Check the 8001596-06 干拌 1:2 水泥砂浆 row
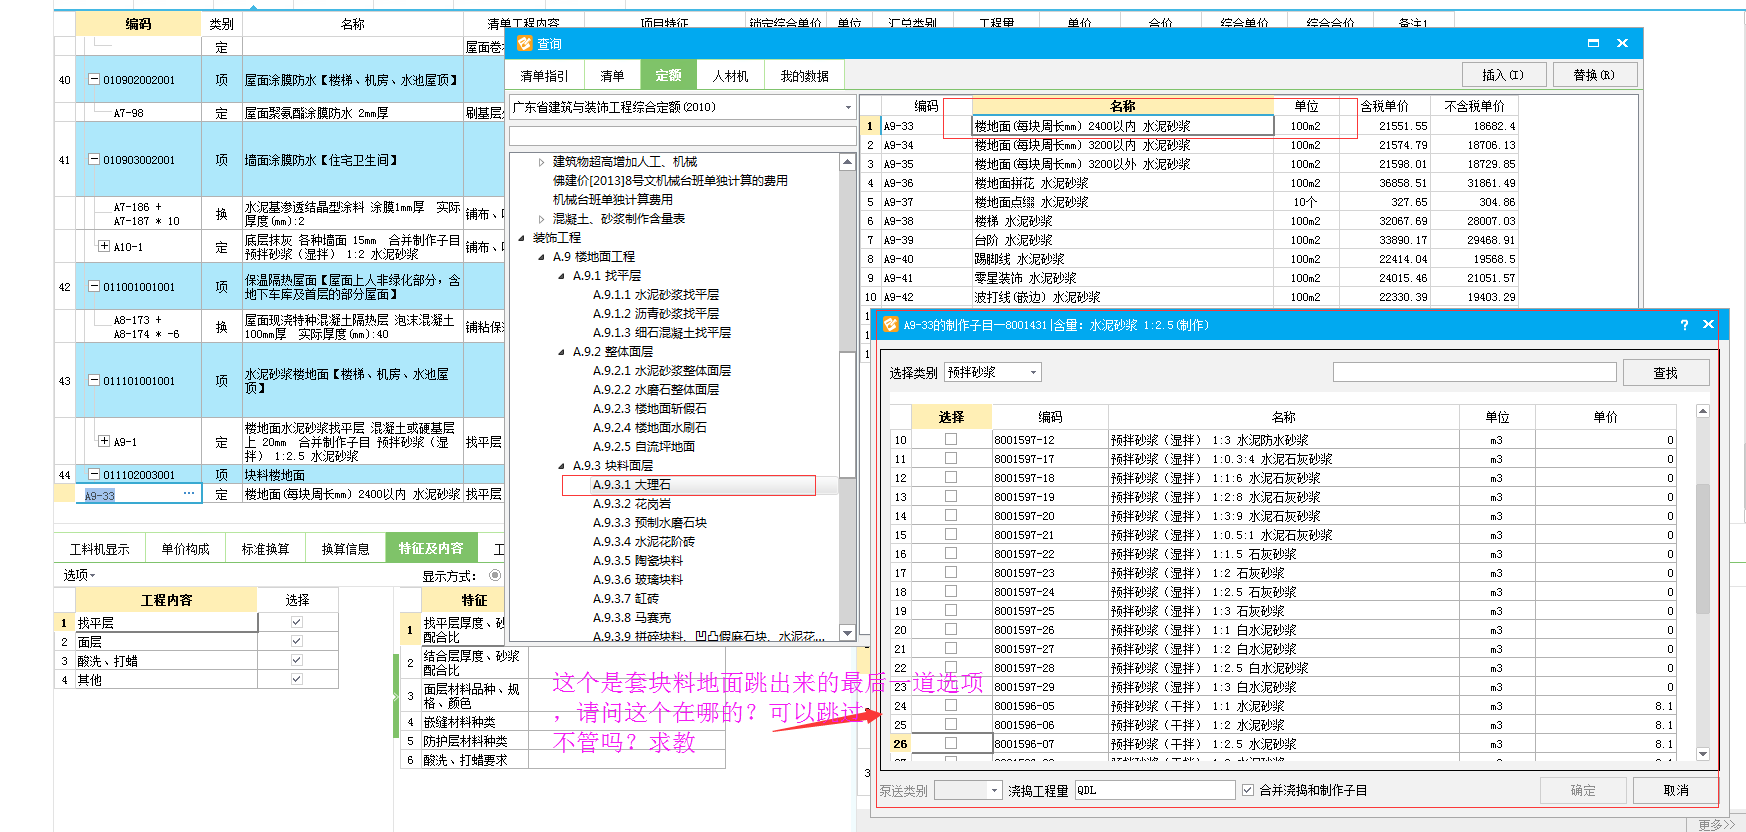1746x832 pixels. 951,724
